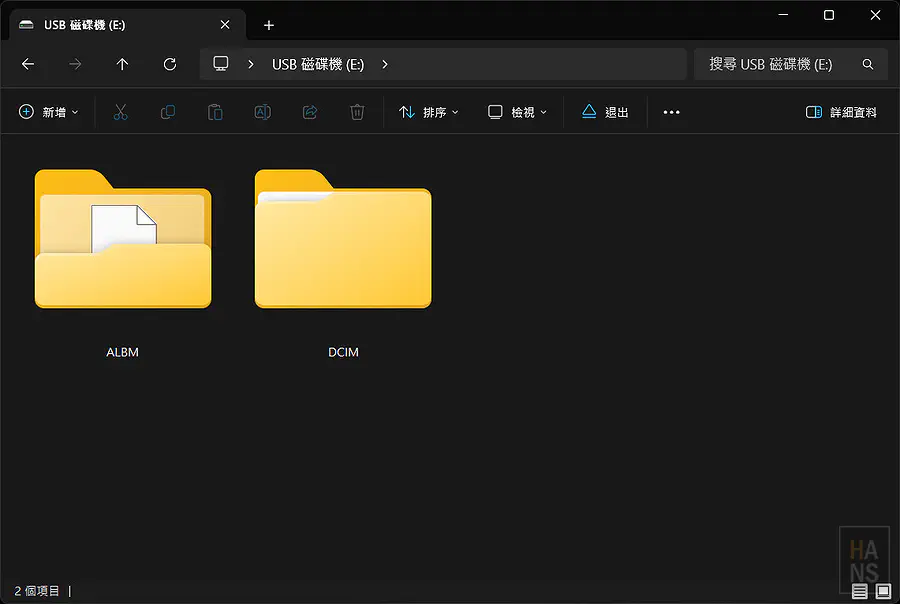Expand the 排序 sort options
This screenshot has height=604, width=900.
pyautogui.click(x=429, y=112)
